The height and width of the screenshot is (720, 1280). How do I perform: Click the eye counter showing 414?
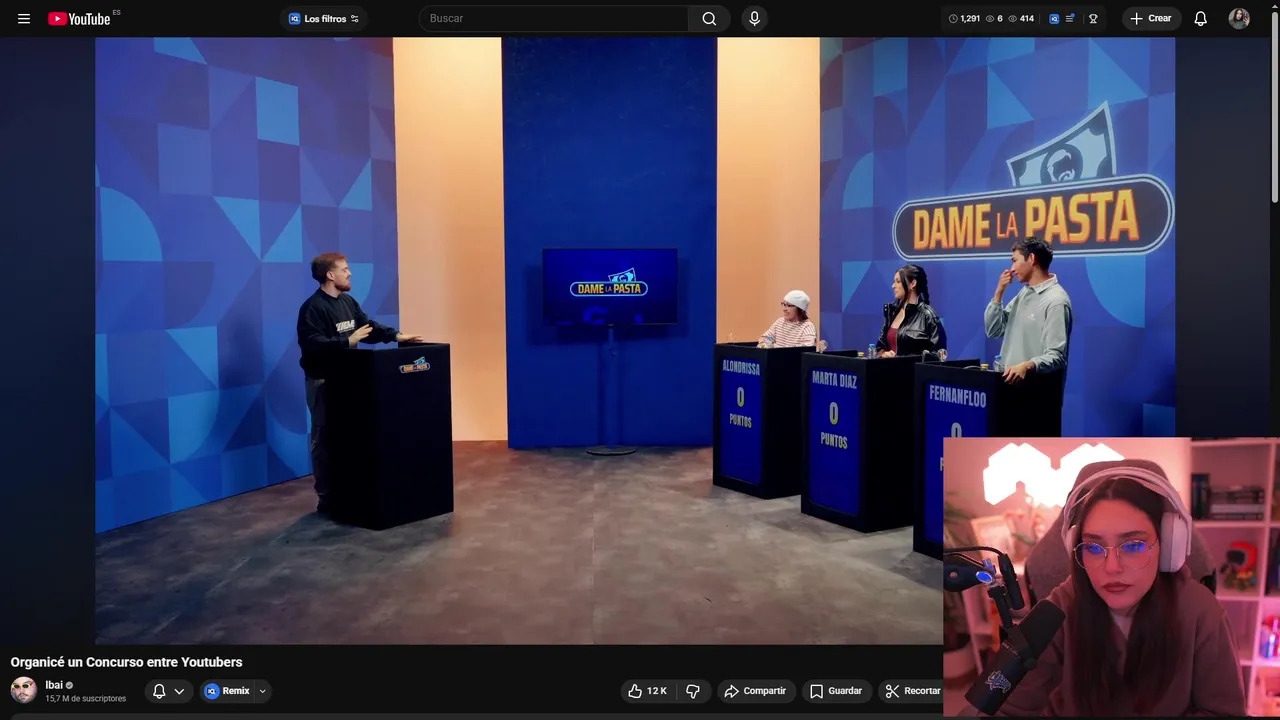[x=1021, y=18]
